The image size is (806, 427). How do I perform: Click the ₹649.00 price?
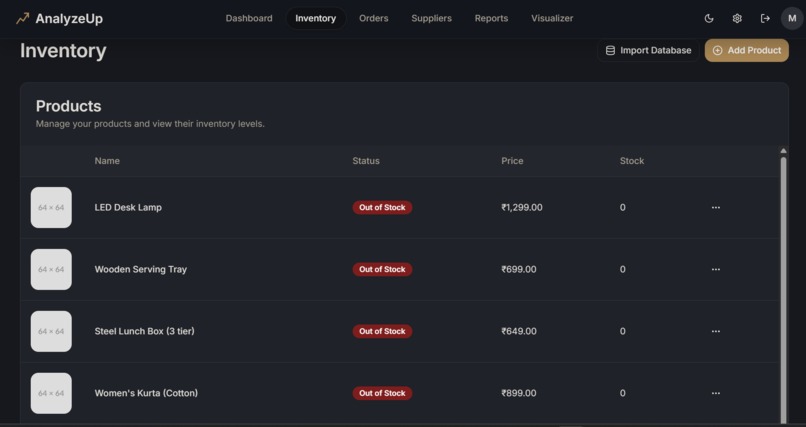pos(519,331)
